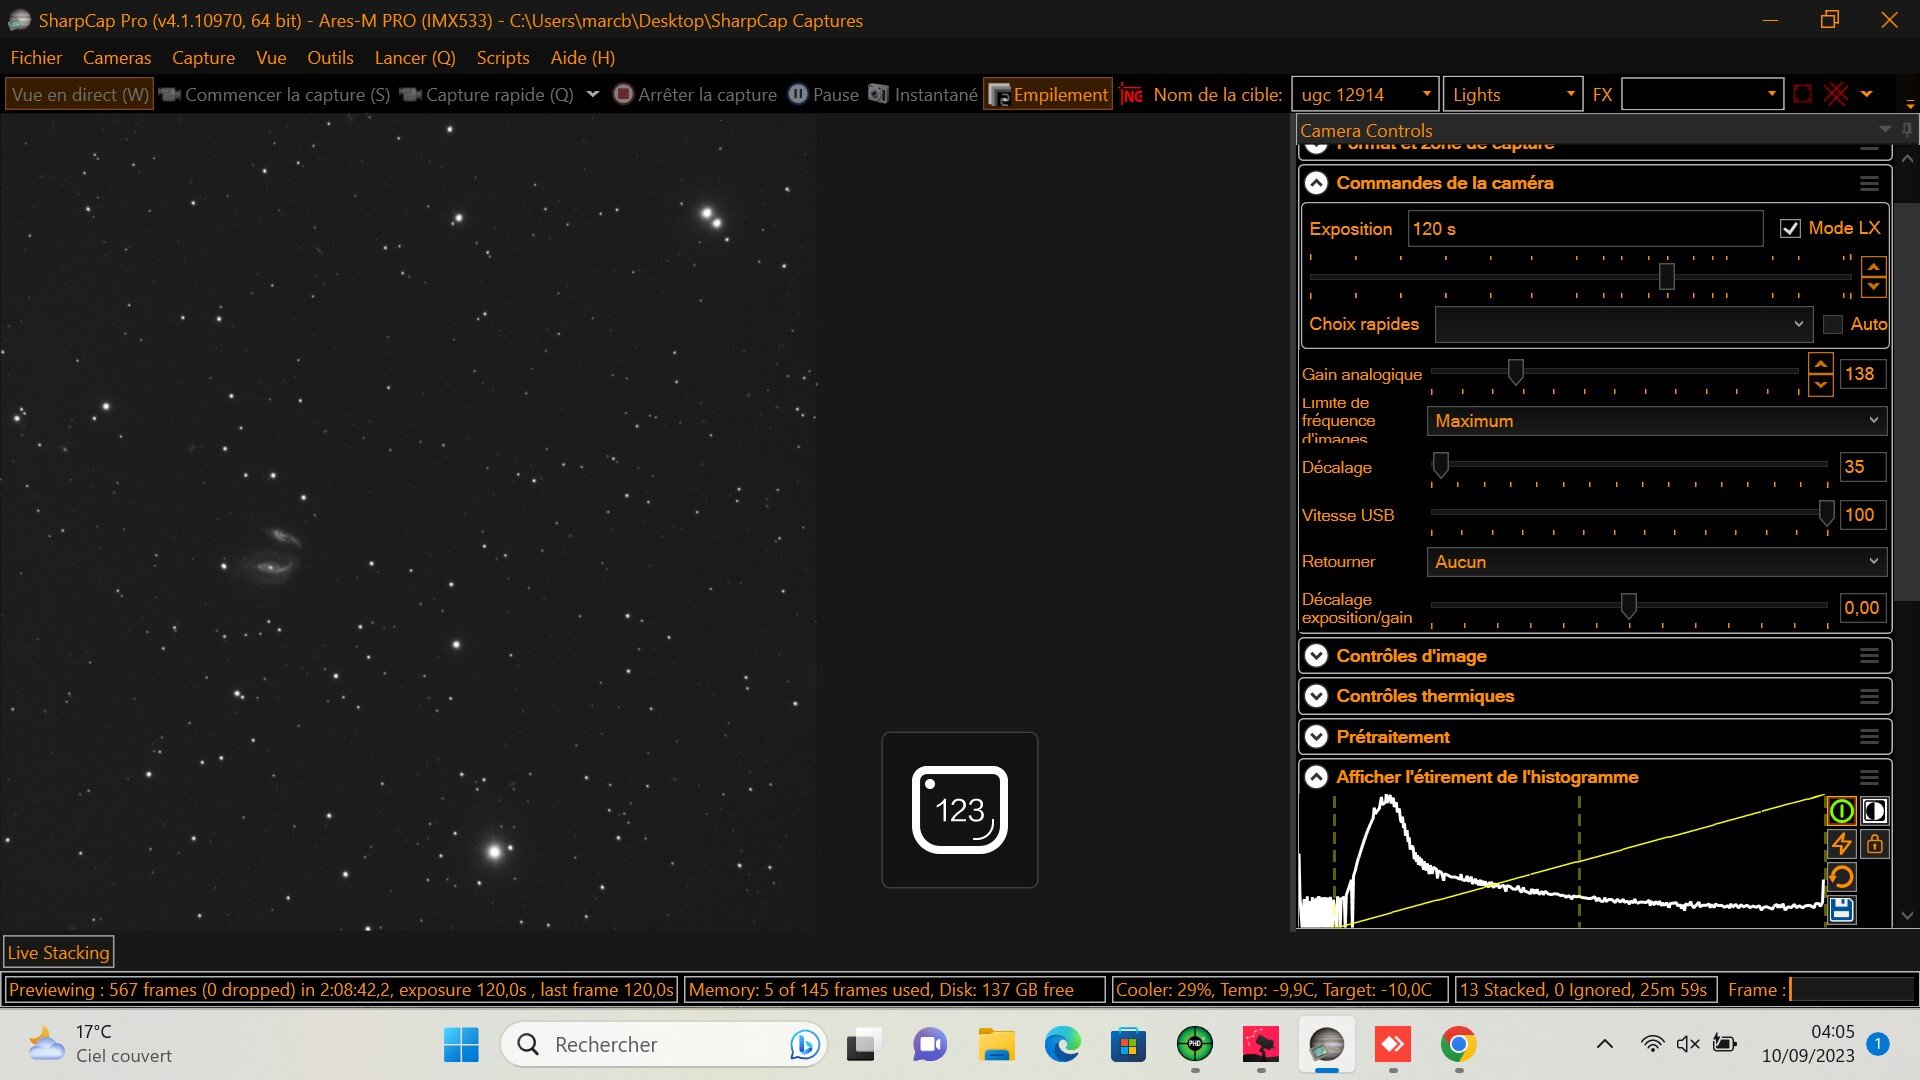Open Retourner Aucun dropdown
Screen dimensions: 1920x1080
click(x=1656, y=562)
